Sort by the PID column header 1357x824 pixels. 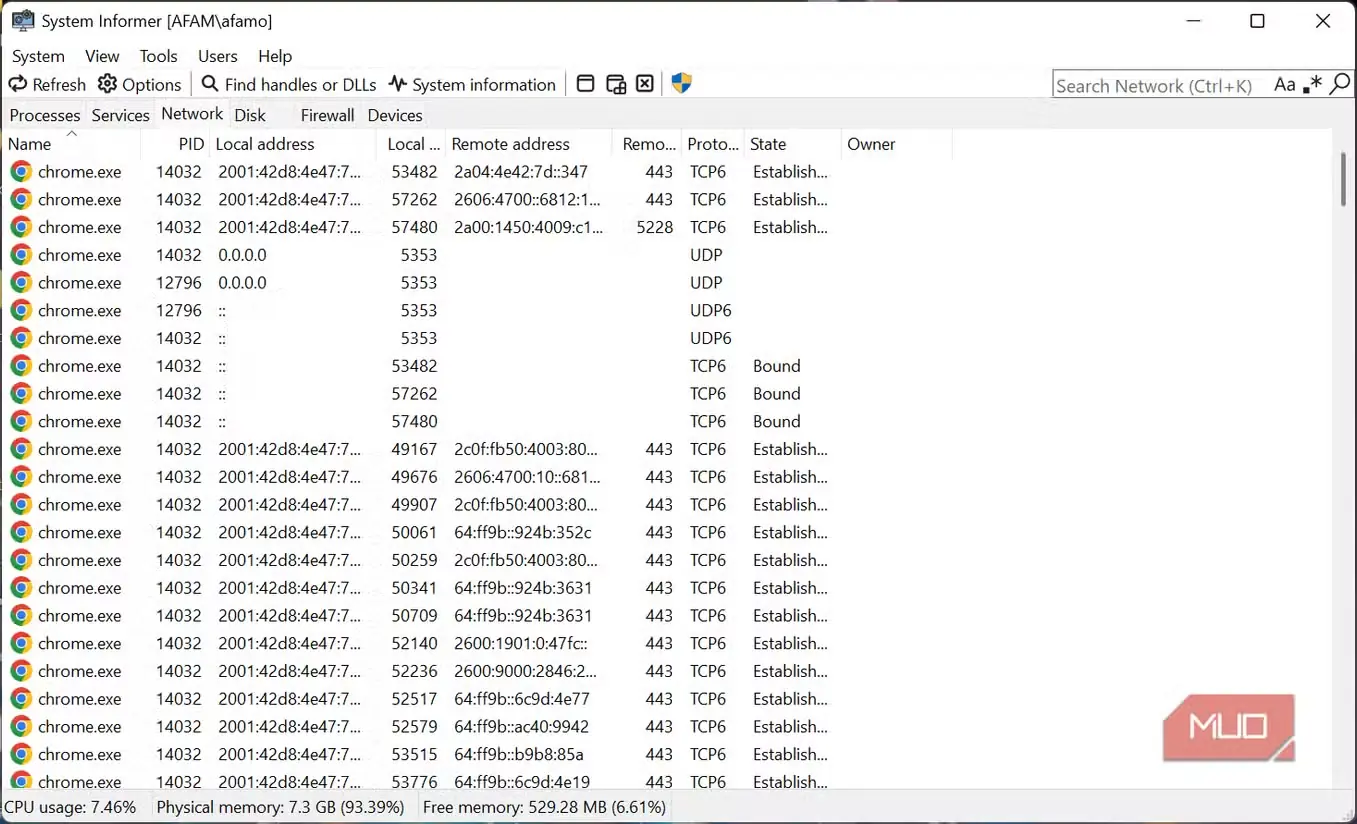pos(175,144)
